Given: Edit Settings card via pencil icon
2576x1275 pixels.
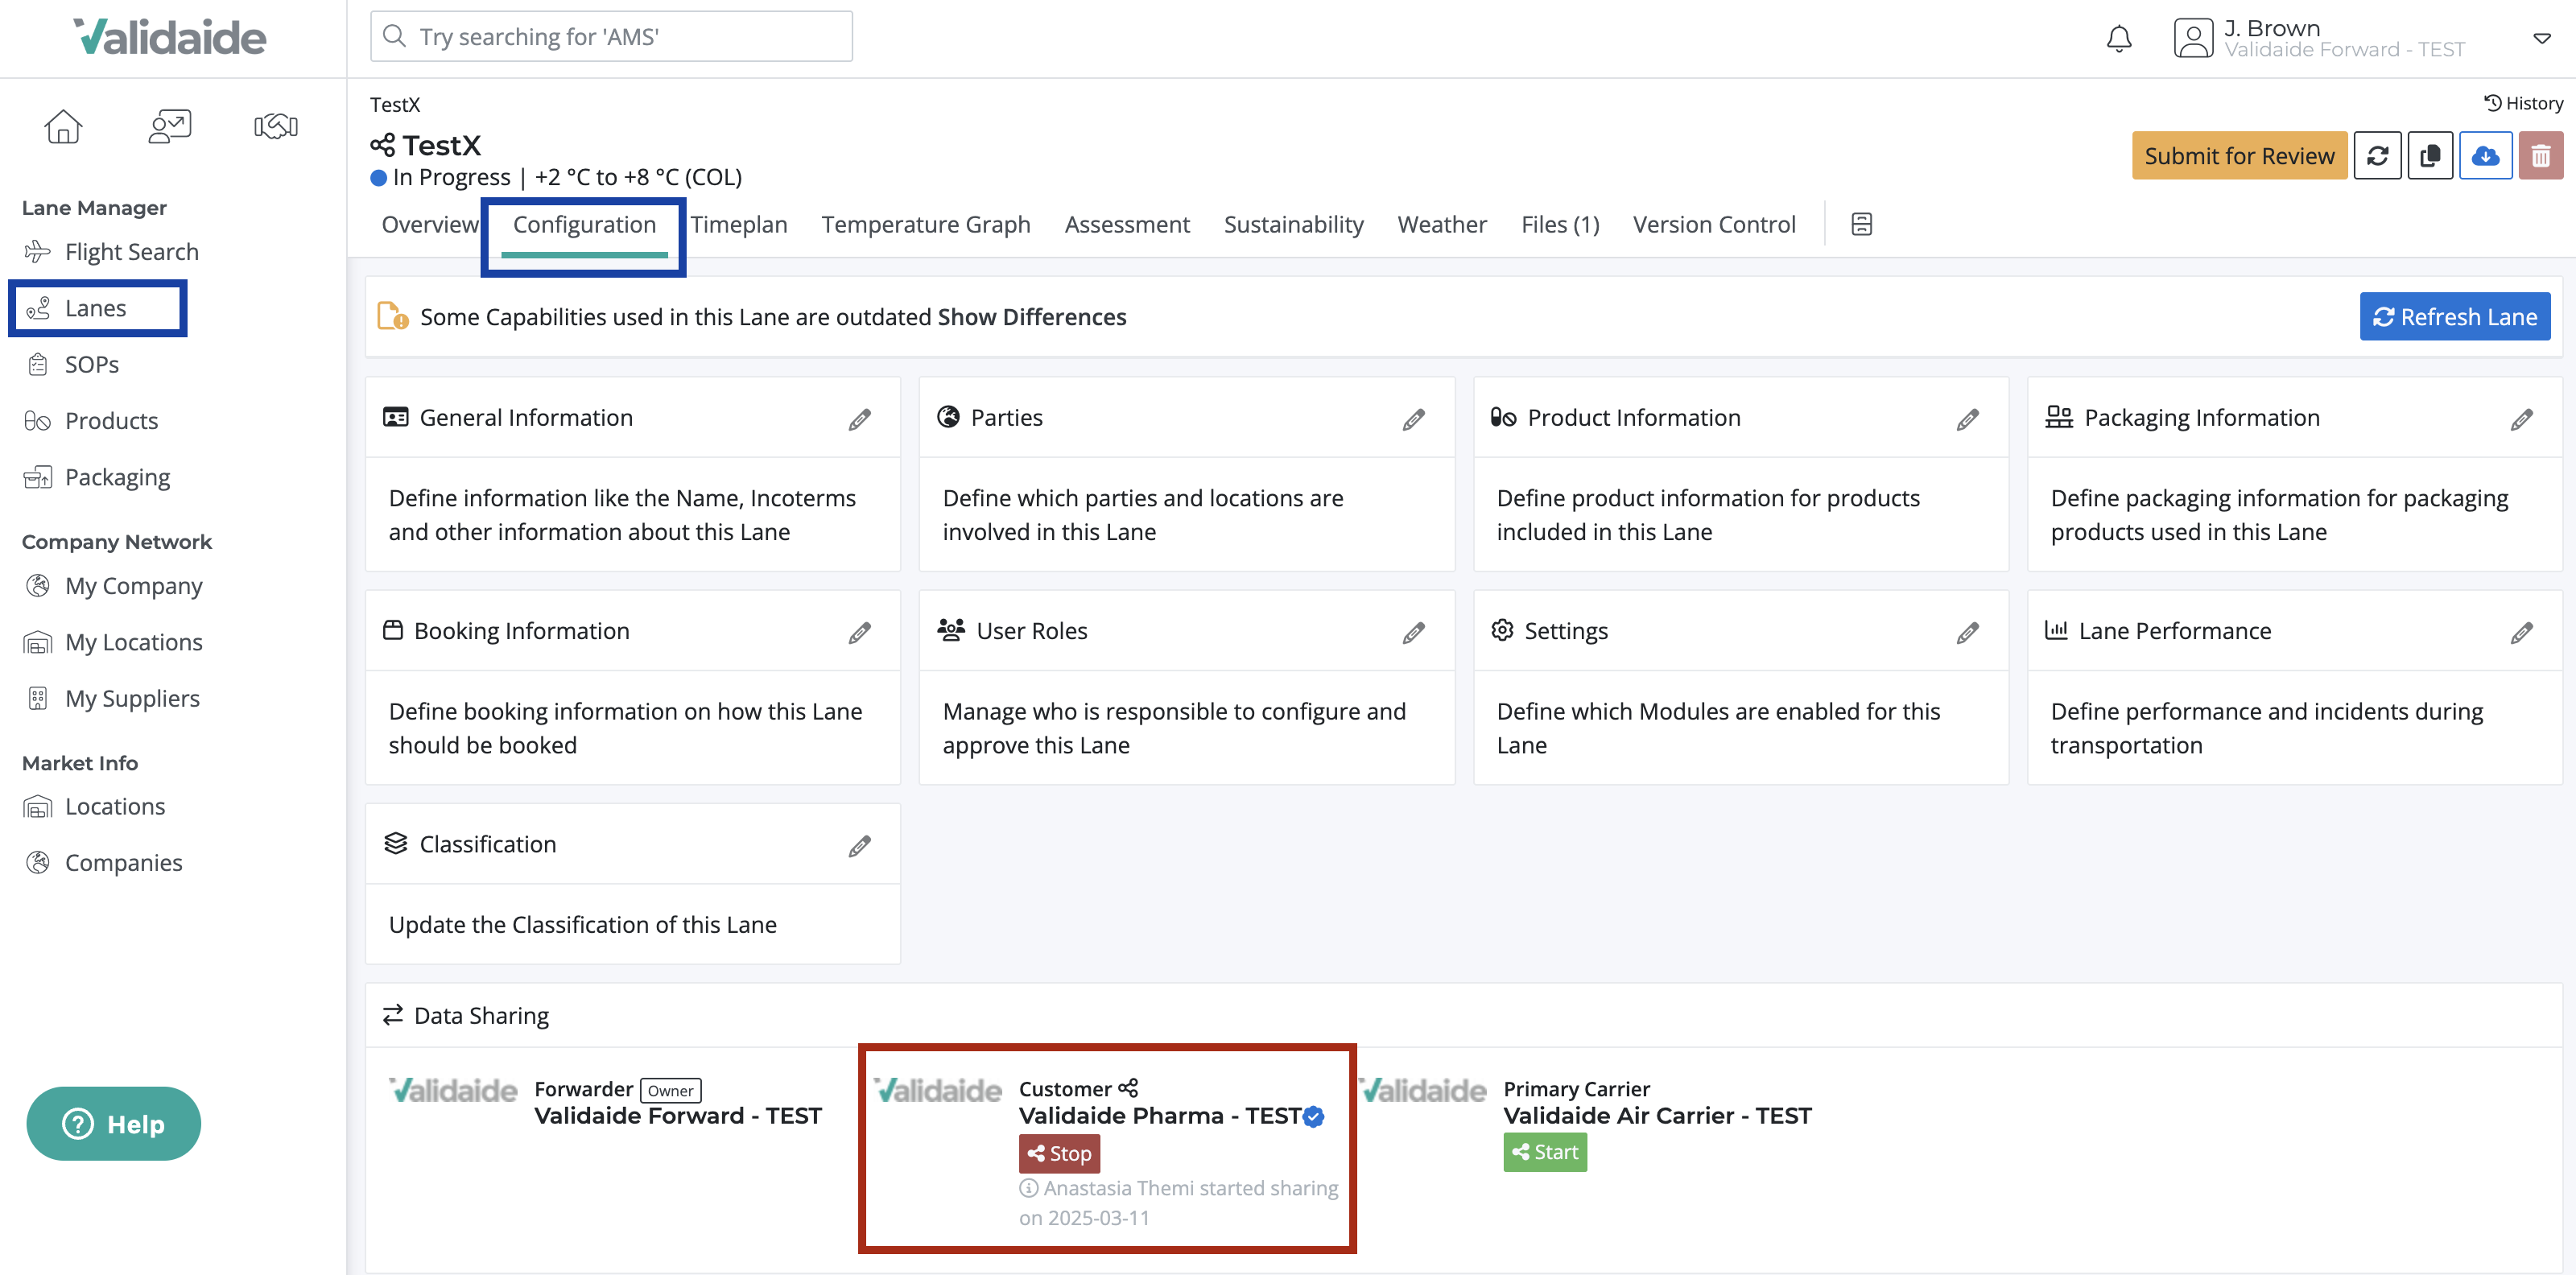Looking at the screenshot, I should click(x=1967, y=632).
